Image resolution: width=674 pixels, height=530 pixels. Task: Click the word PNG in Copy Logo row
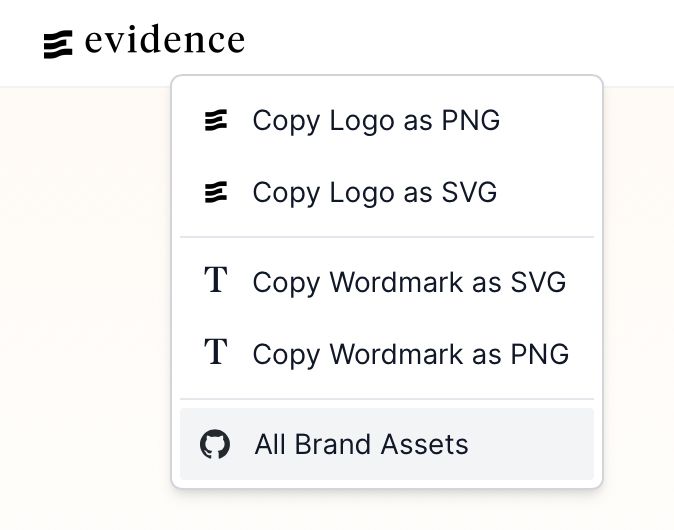471,120
